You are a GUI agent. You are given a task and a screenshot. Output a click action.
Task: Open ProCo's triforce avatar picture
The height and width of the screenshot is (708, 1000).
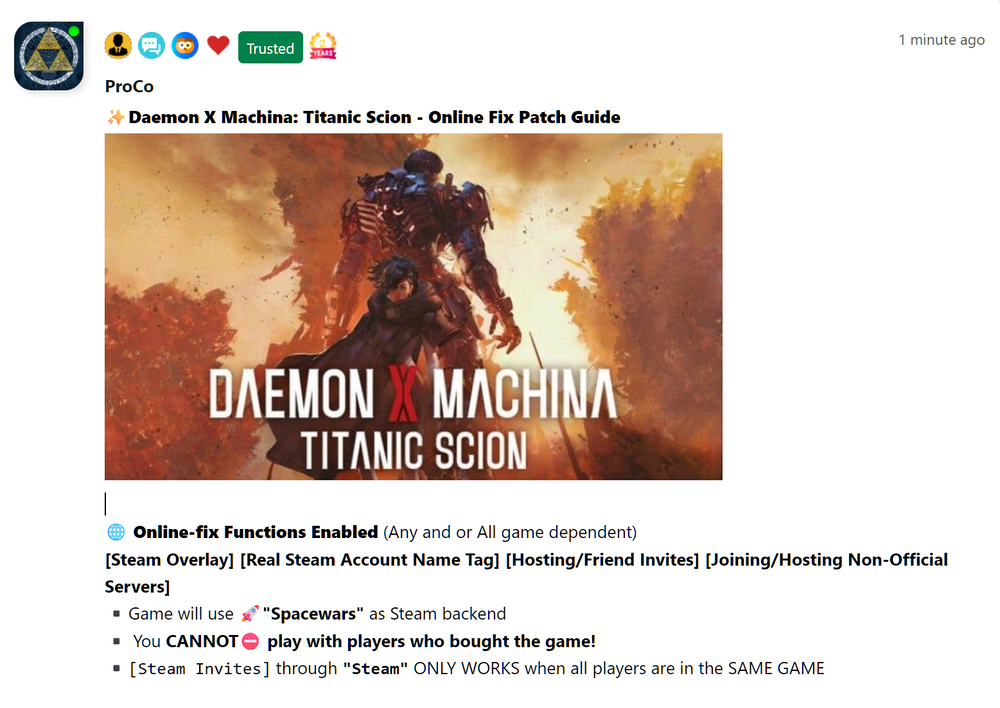[x=48, y=55]
